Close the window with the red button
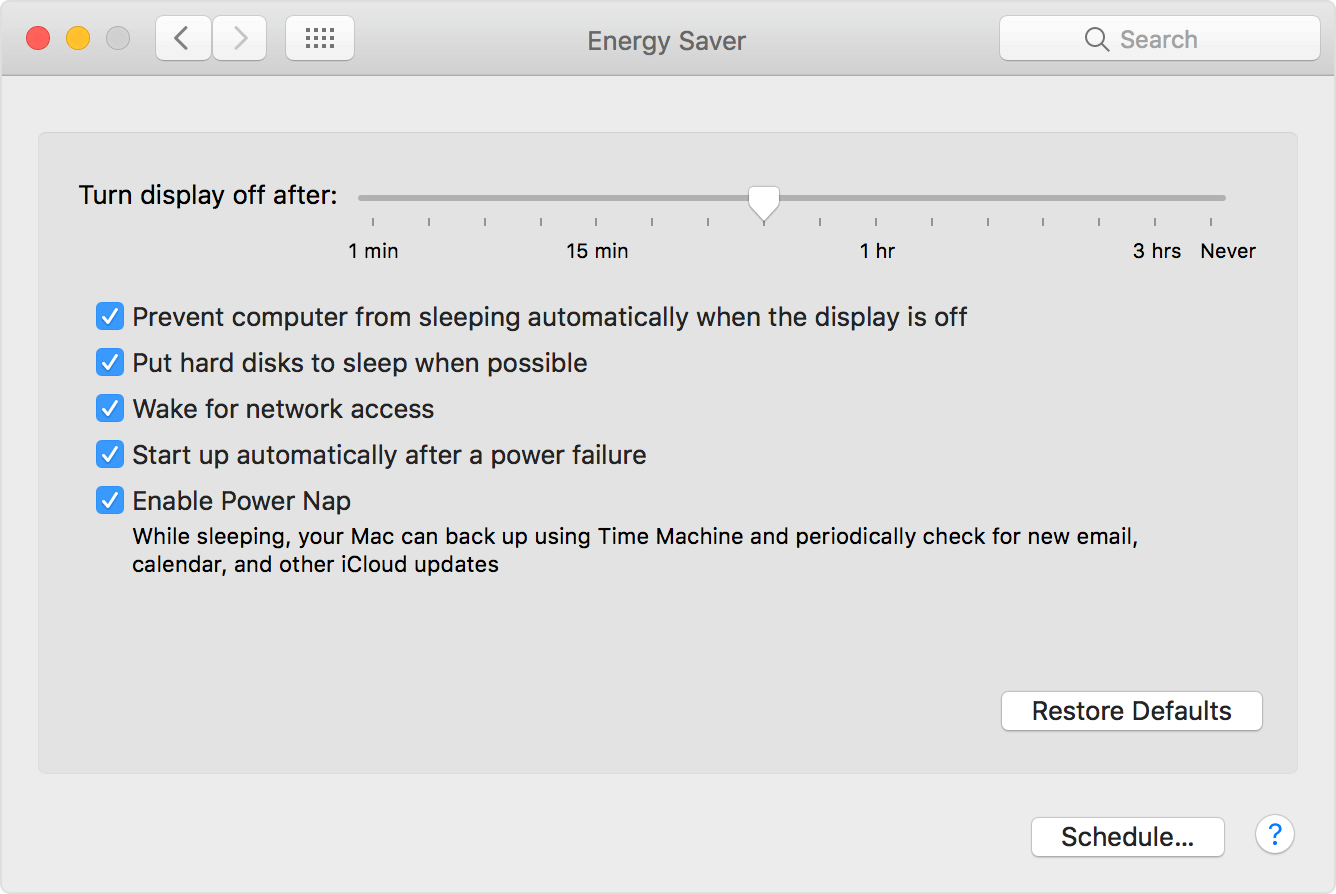This screenshot has height=894, width=1336. coord(38,39)
